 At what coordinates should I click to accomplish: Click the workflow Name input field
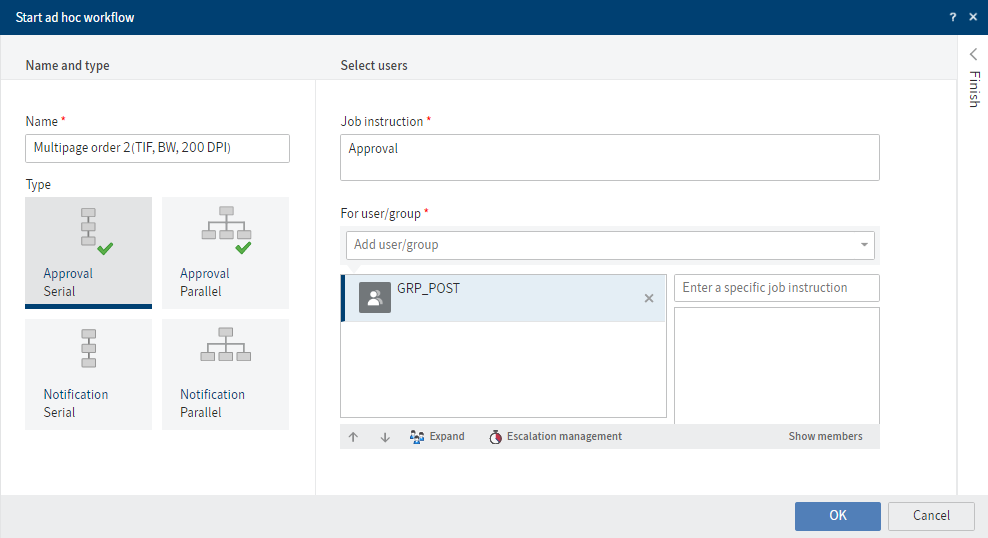157,149
